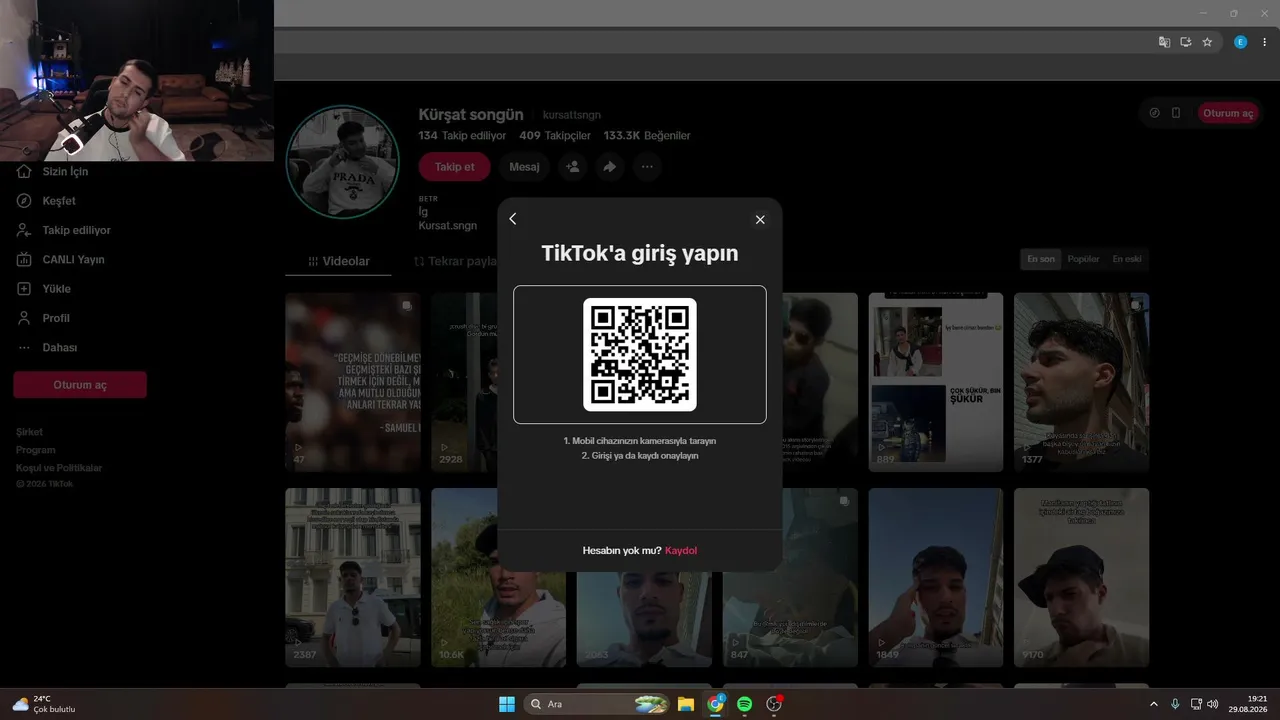The height and width of the screenshot is (720, 1280).
Task: Open Koşul ve Politikalar link
Action: tap(59, 468)
